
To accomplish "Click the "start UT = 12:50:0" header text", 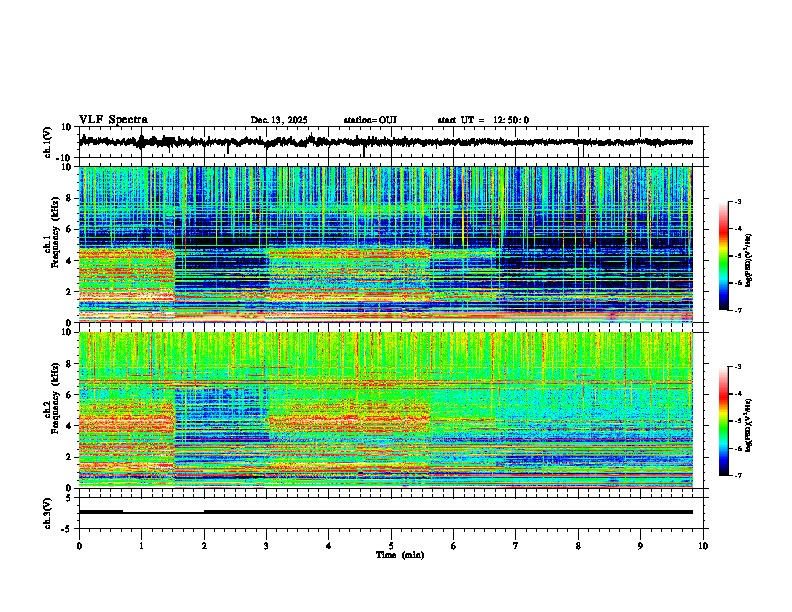I will pyautogui.click(x=483, y=120).
